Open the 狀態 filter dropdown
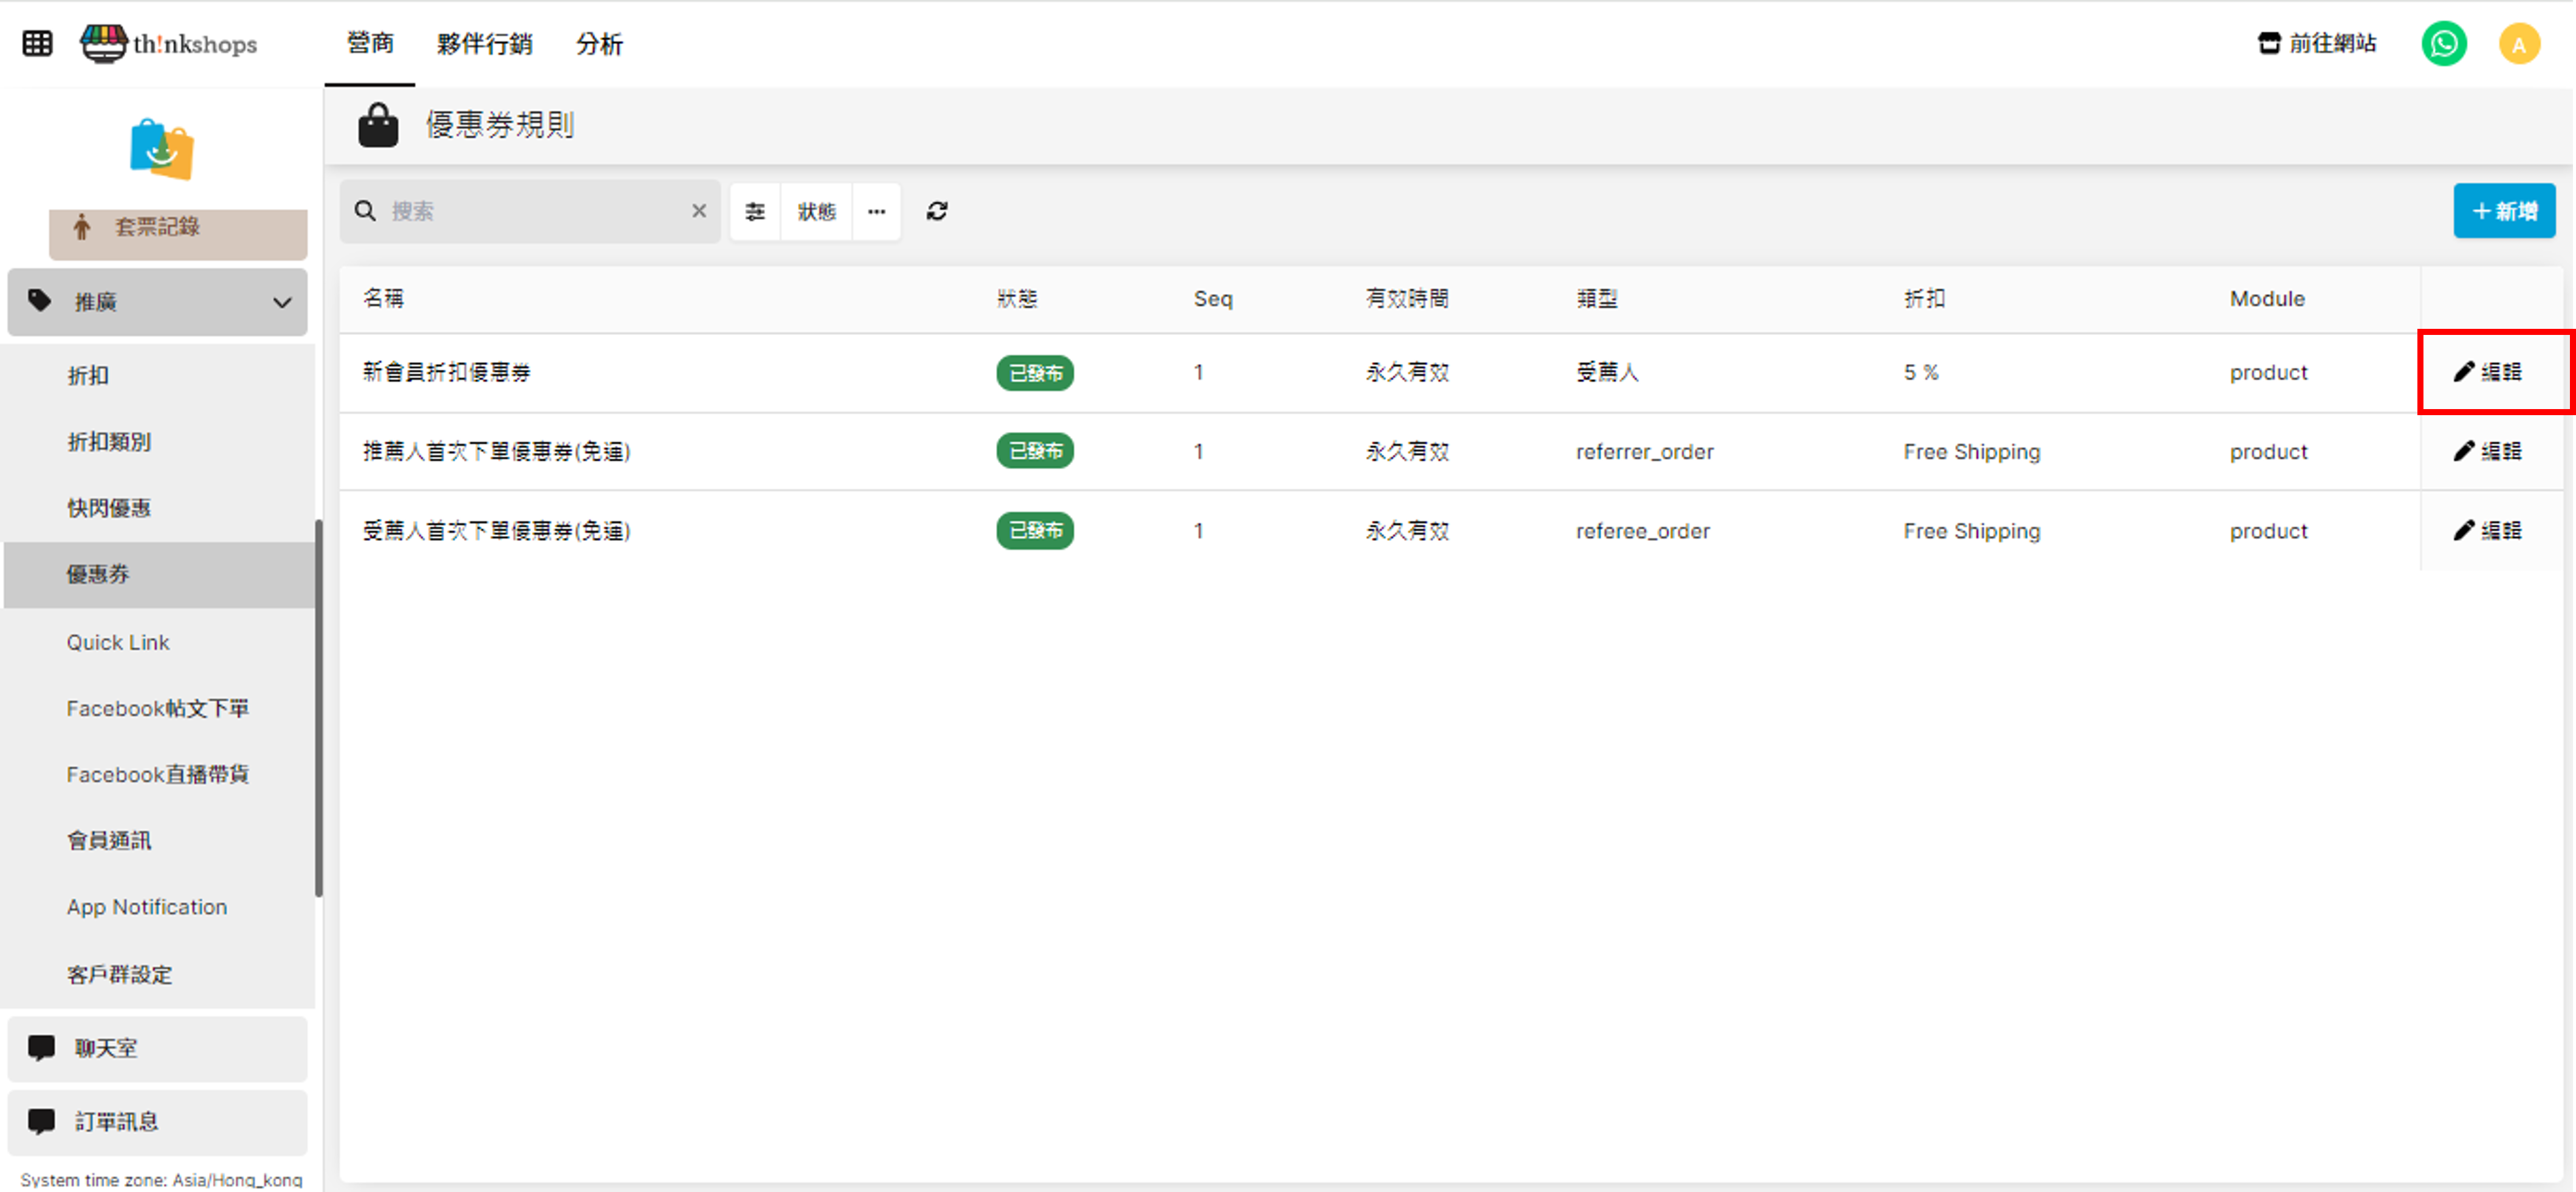 click(816, 211)
